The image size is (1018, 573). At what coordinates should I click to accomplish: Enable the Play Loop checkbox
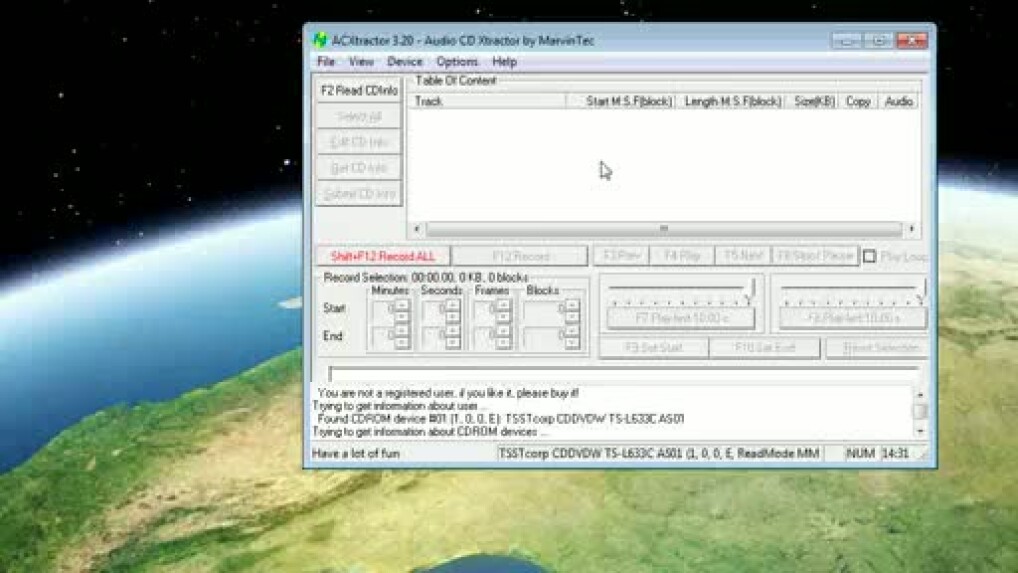point(869,257)
